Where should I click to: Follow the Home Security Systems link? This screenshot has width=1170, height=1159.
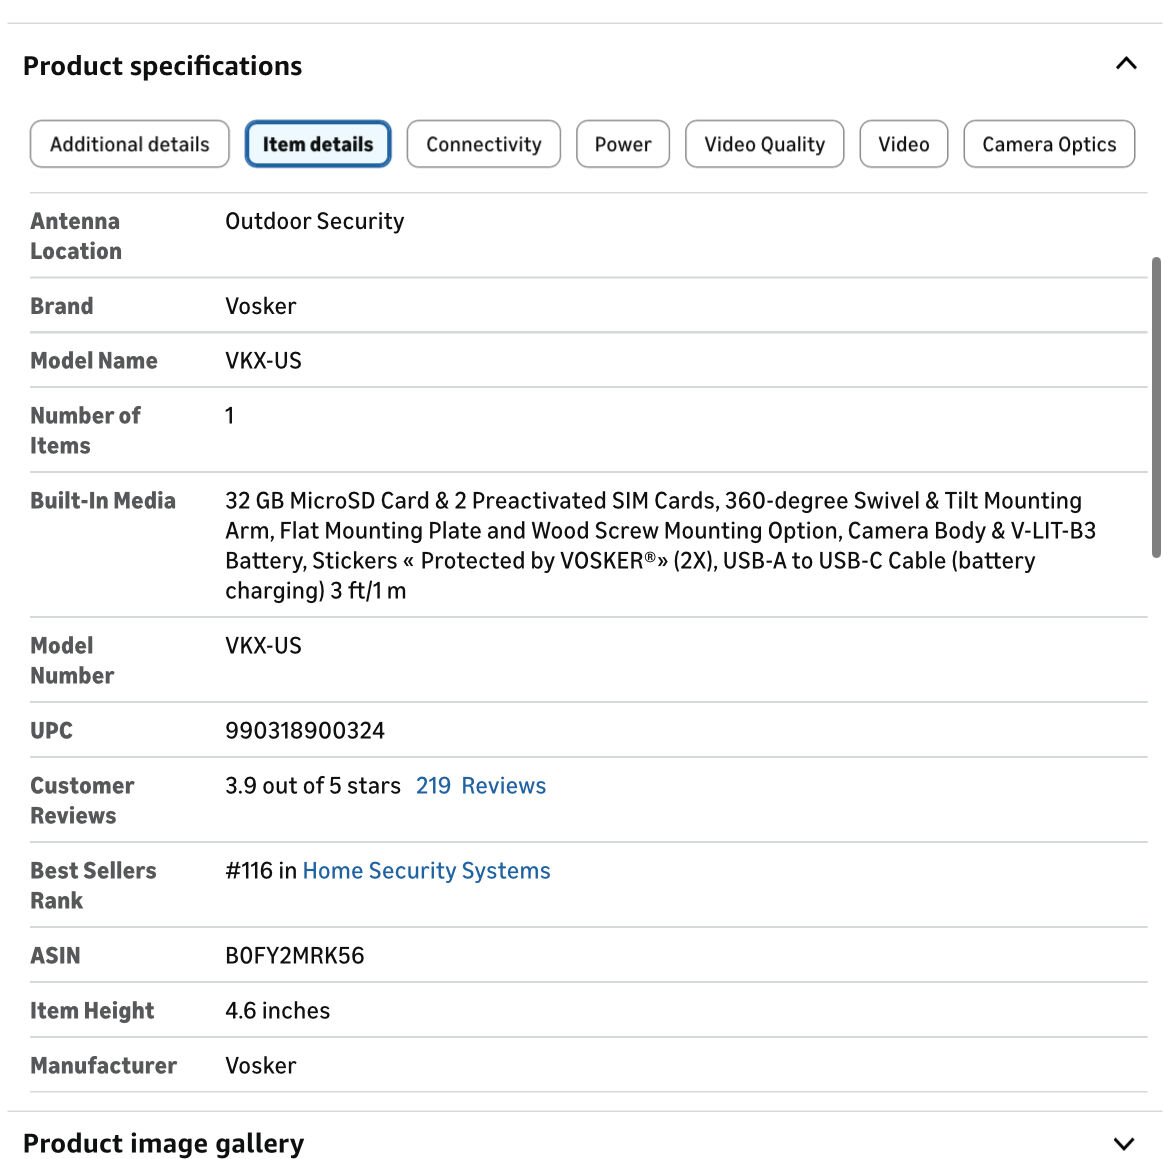pos(426,871)
